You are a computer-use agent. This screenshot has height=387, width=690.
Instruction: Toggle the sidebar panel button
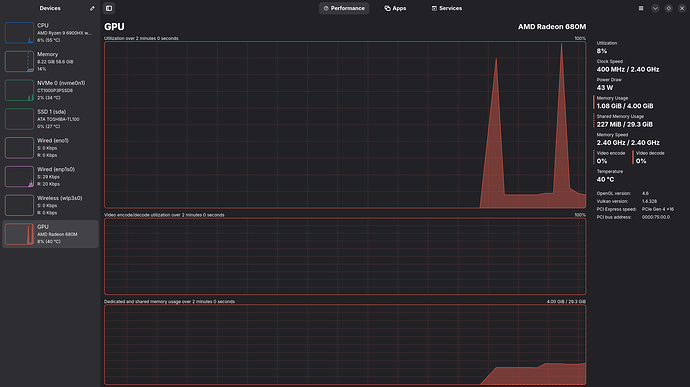point(109,8)
